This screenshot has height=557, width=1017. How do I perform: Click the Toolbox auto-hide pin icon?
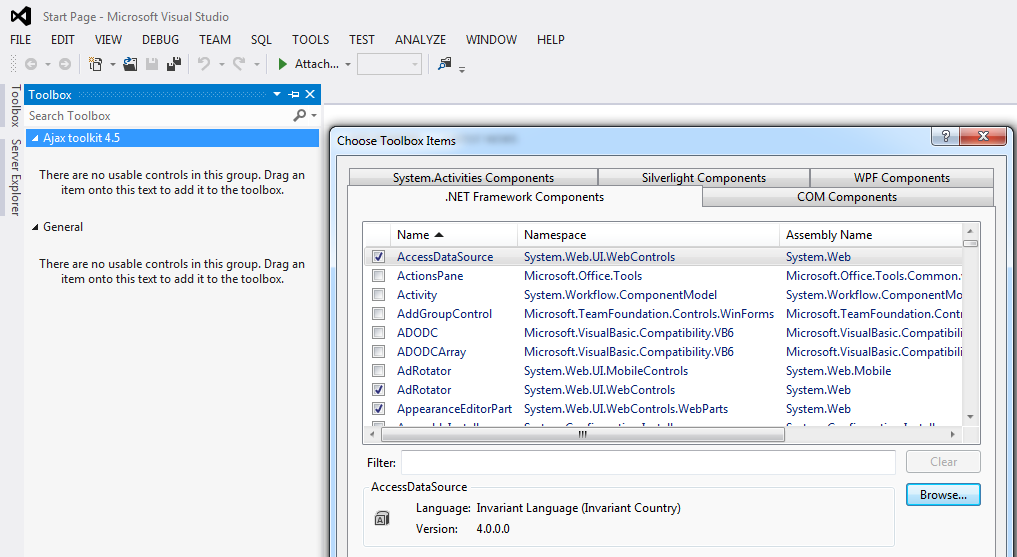(x=294, y=95)
